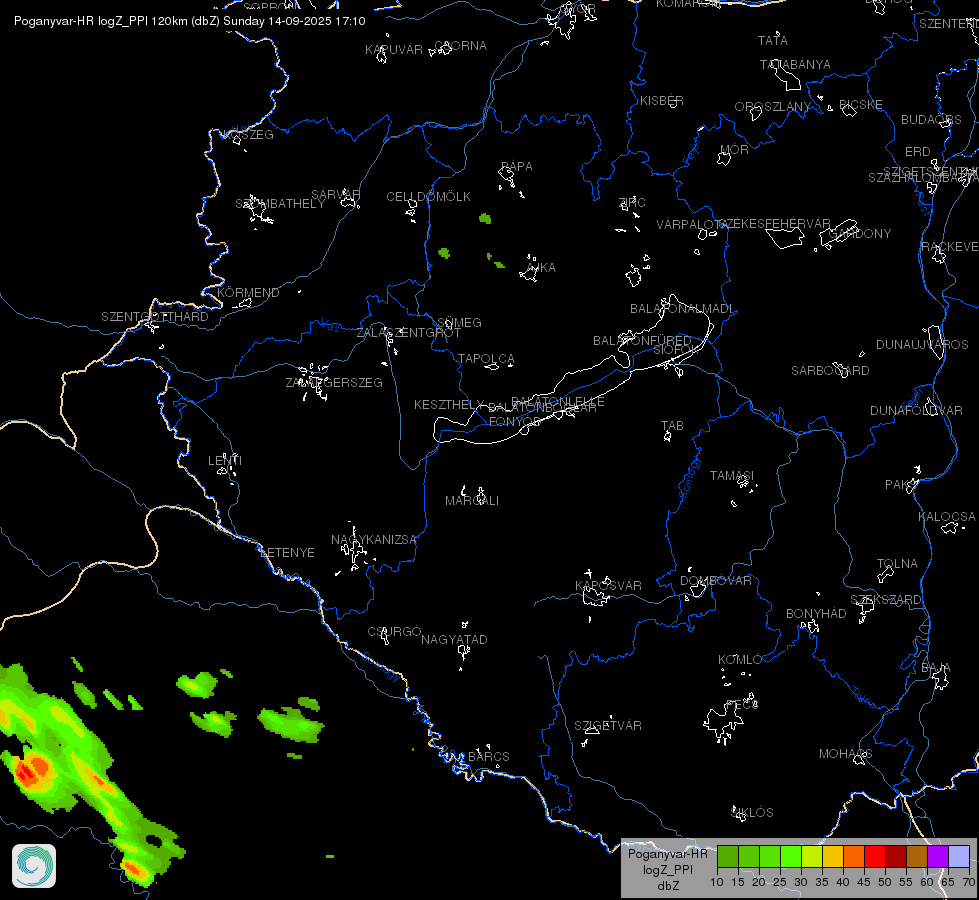Click the GÁRDONY city label

pyautogui.click(x=860, y=234)
